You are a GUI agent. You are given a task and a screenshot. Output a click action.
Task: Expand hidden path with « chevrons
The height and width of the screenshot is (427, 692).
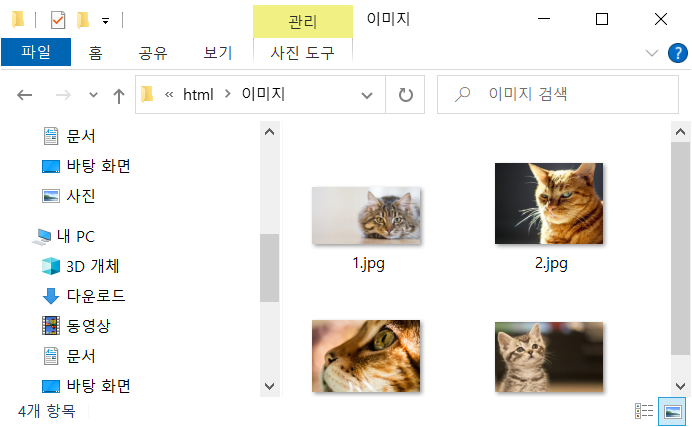[x=169, y=94]
